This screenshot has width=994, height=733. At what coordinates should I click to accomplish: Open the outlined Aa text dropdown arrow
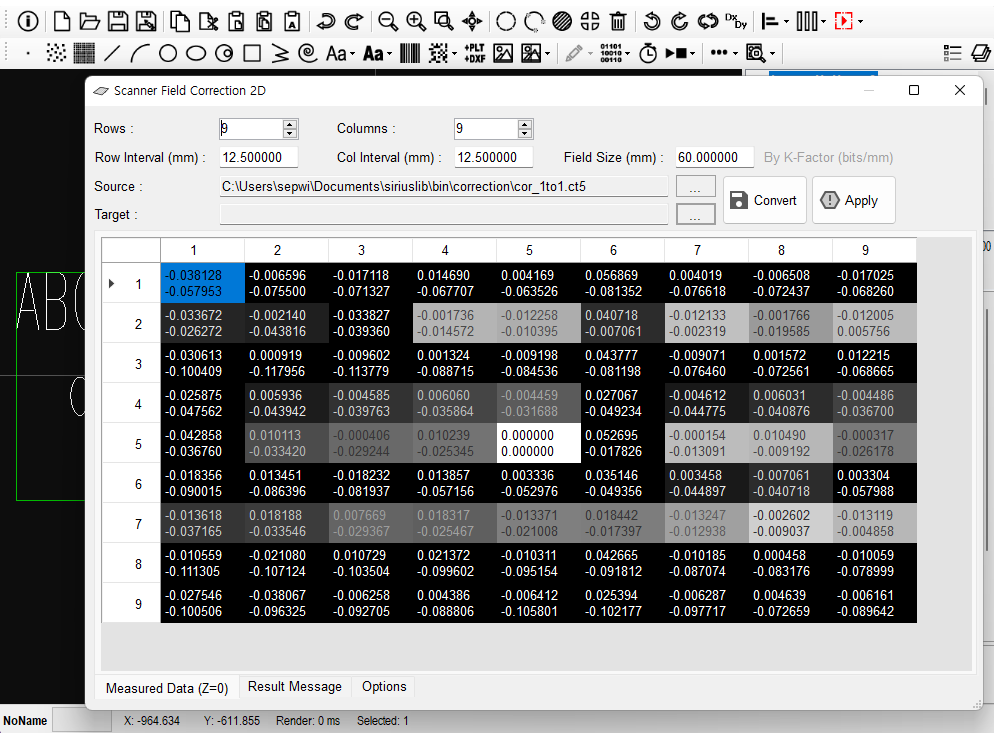point(354,53)
